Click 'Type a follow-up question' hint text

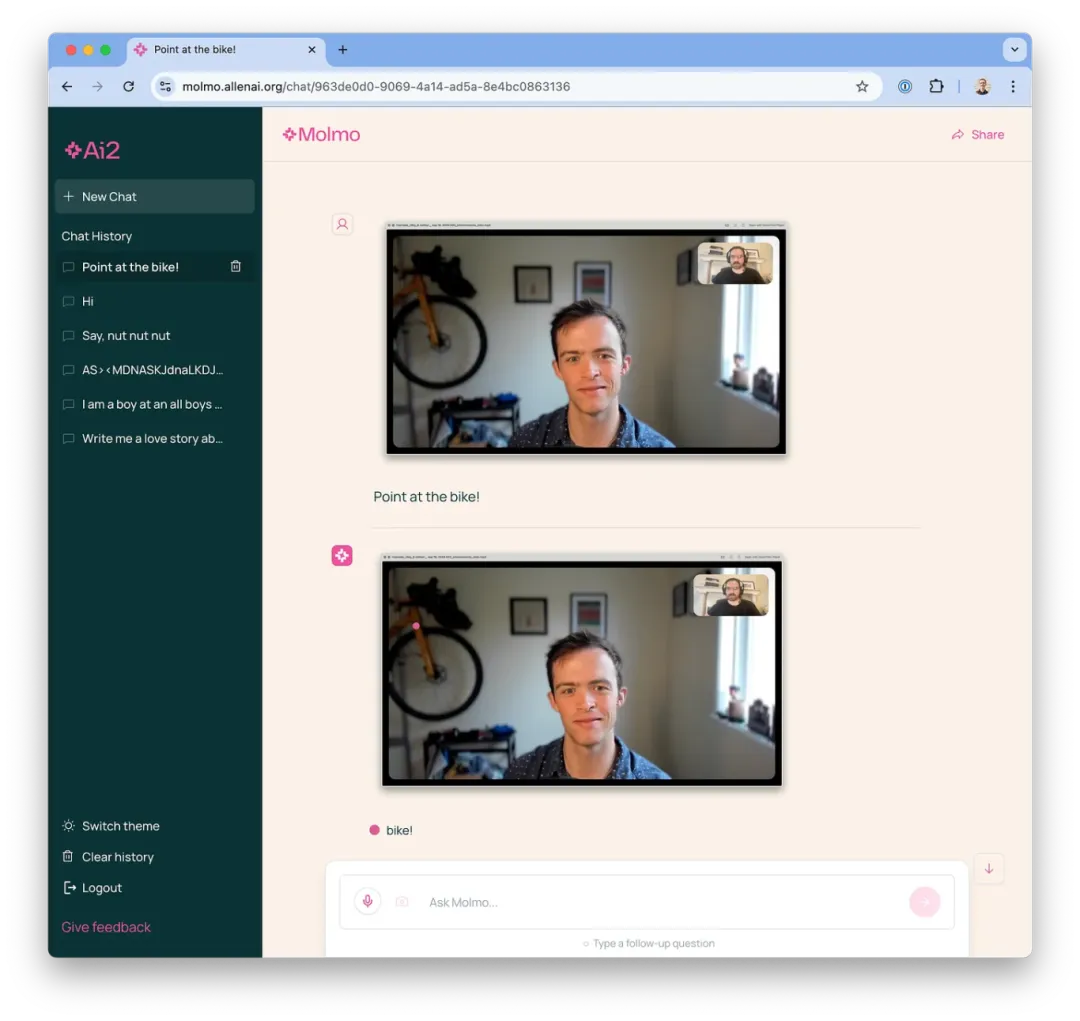pyautogui.click(x=654, y=944)
